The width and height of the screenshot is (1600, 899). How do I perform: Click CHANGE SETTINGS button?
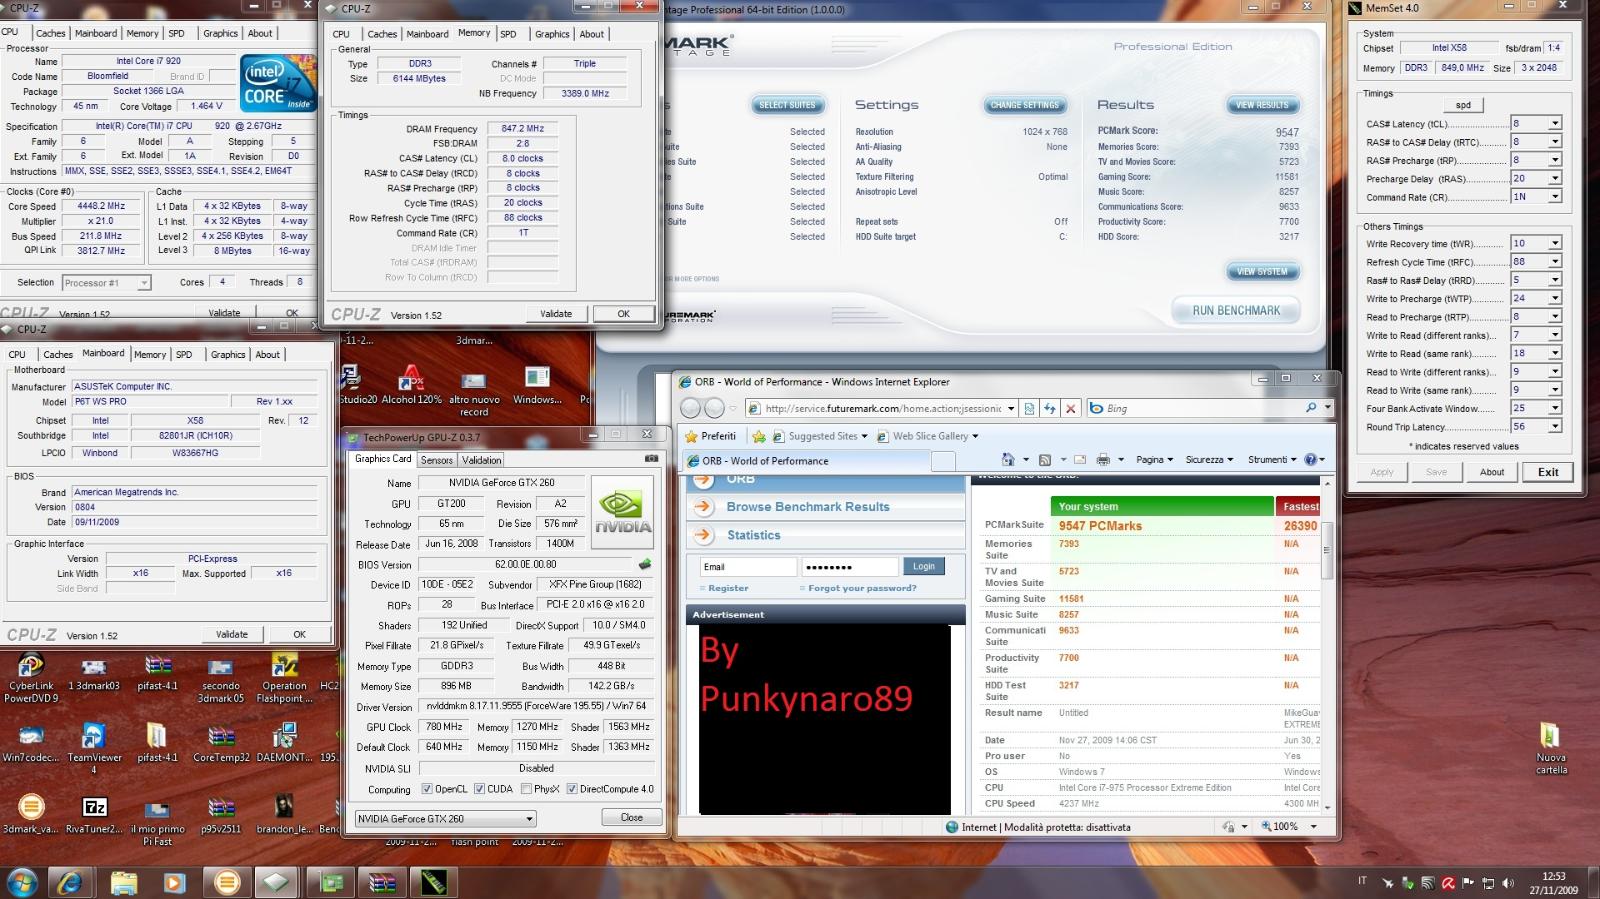(x=1024, y=105)
